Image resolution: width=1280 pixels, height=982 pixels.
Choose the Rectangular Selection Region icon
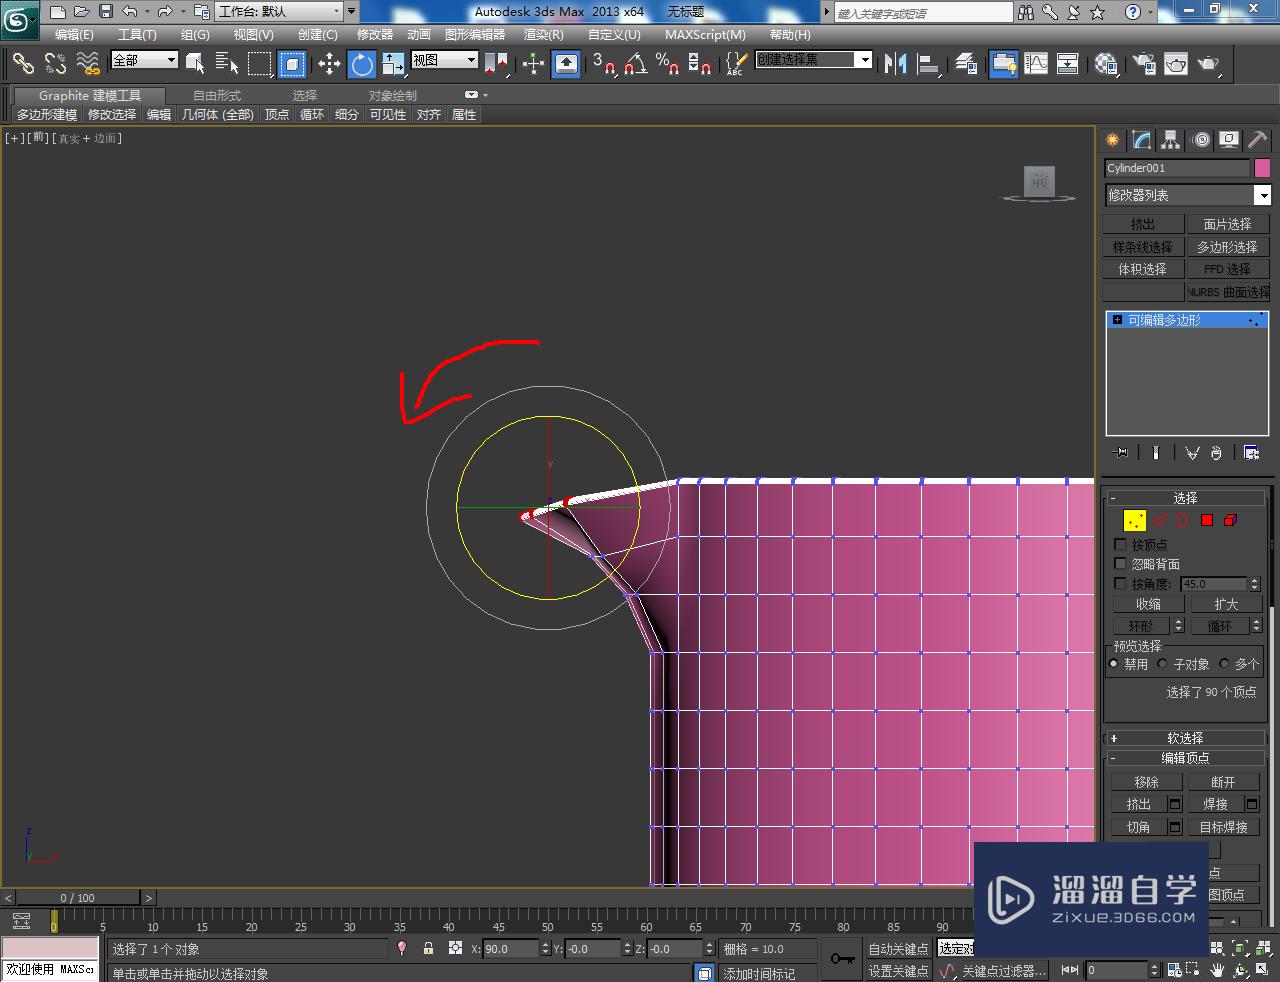pos(260,63)
